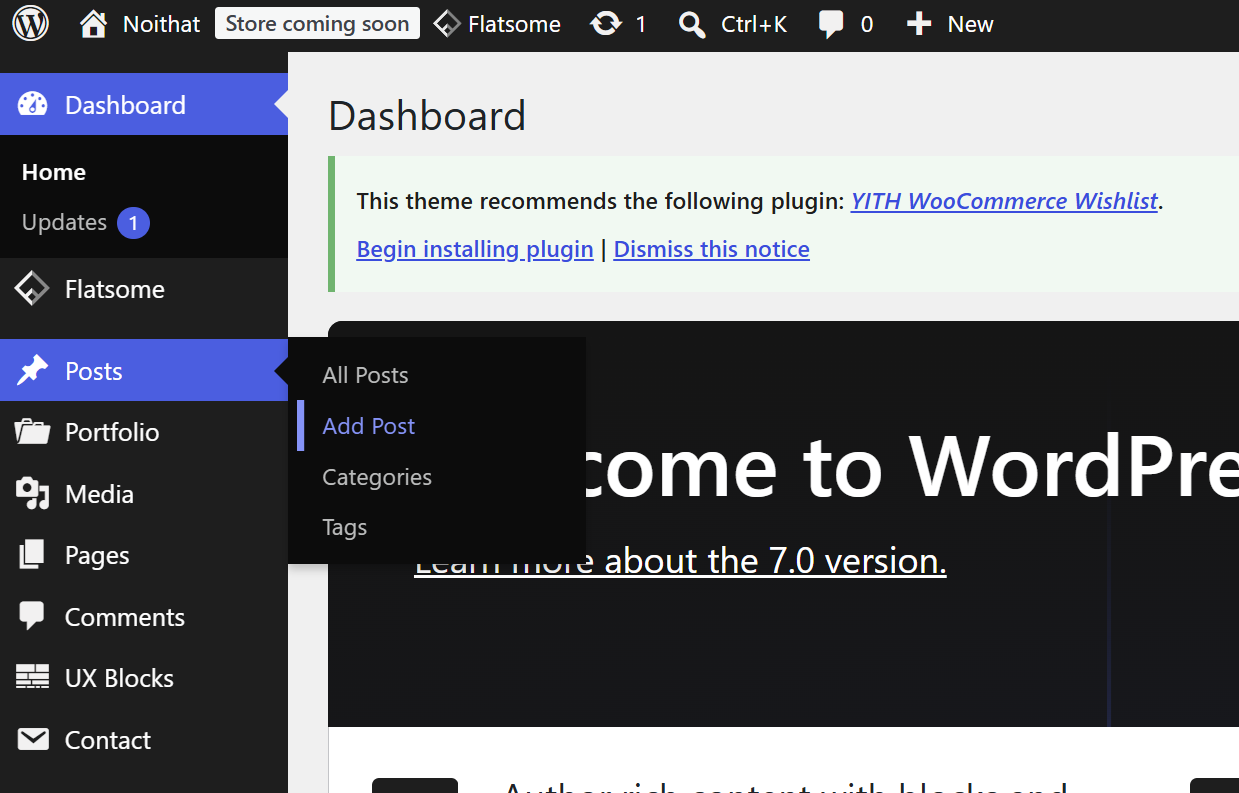The image size is (1239, 793).
Task: Click the Ctrl+K search label
Action: (x=754, y=24)
